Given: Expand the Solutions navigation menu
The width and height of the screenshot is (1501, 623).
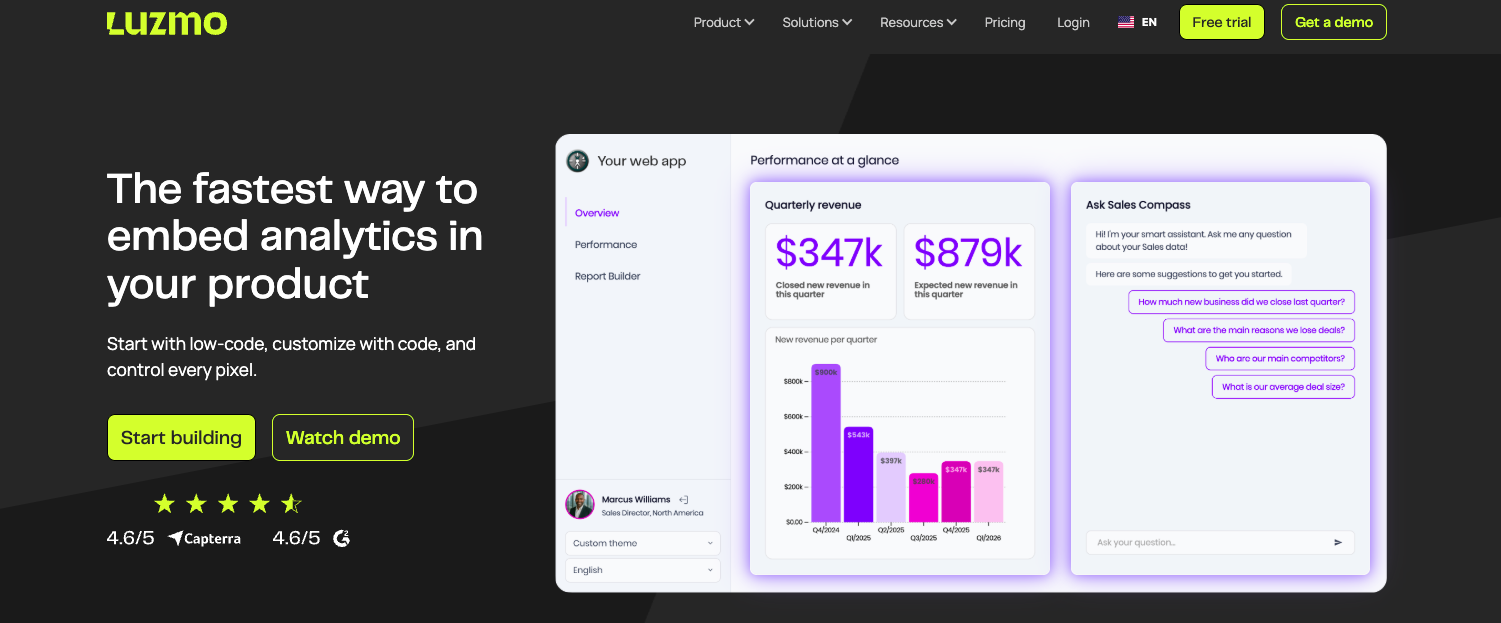Looking at the screenshot, I should (x=817, y=22).
